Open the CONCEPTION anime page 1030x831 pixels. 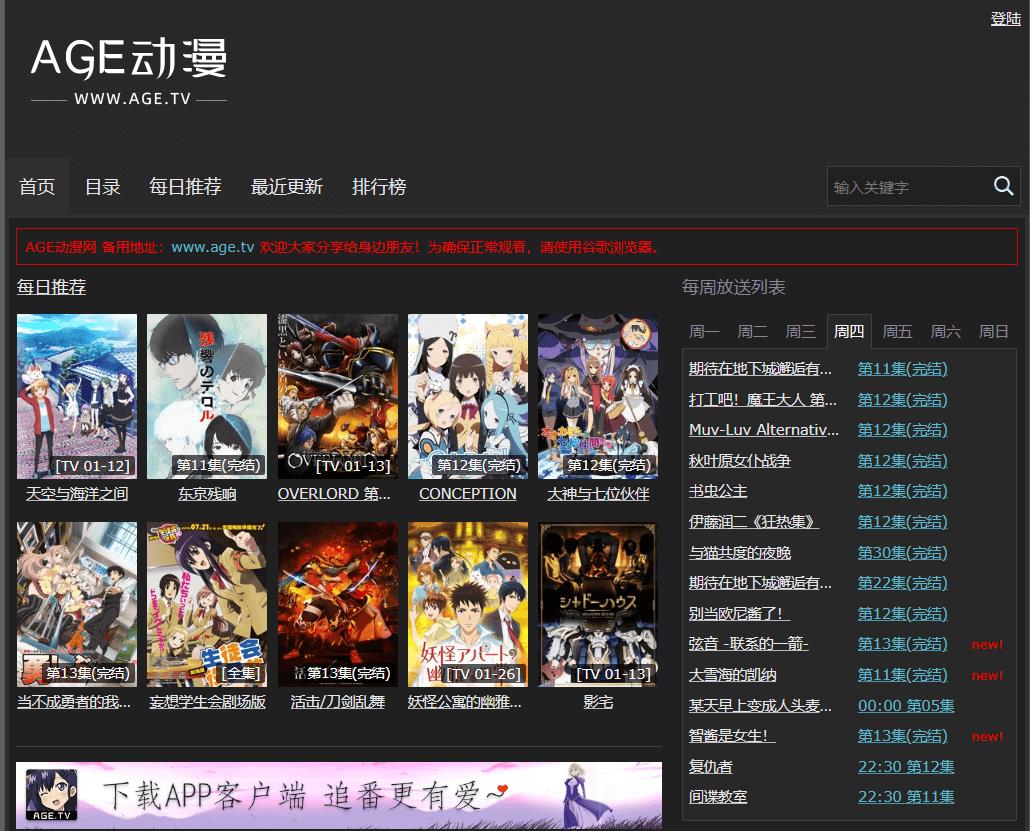pos(467,493)
